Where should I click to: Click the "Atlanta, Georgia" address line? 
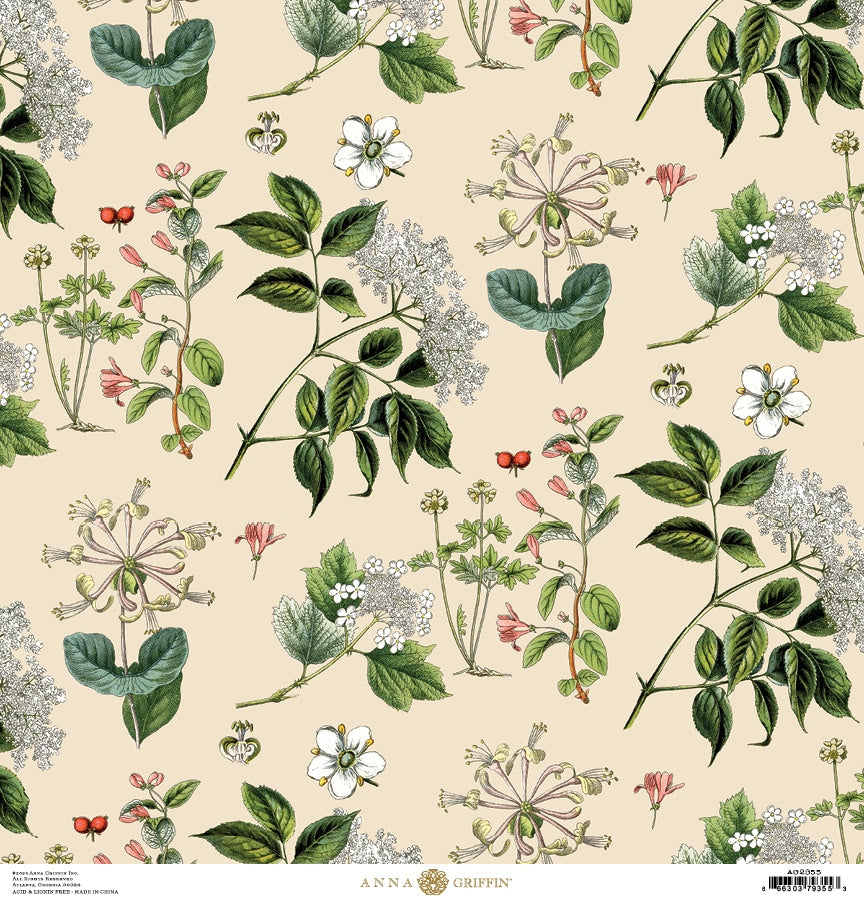pyautogui.click(x=47, y=885)
